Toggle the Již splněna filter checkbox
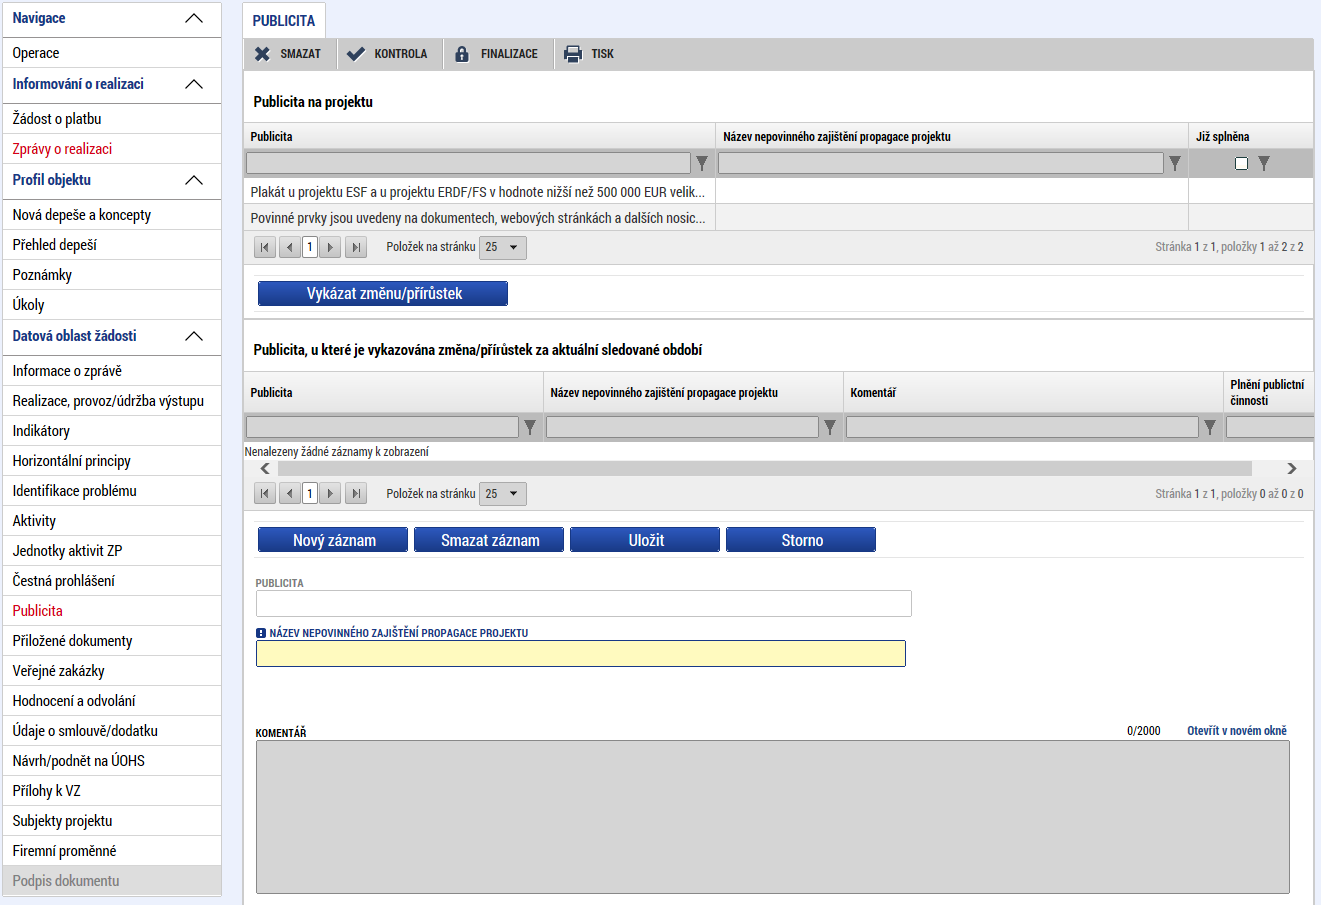This screenshot has height=905, width=1321. [1241, 163]
